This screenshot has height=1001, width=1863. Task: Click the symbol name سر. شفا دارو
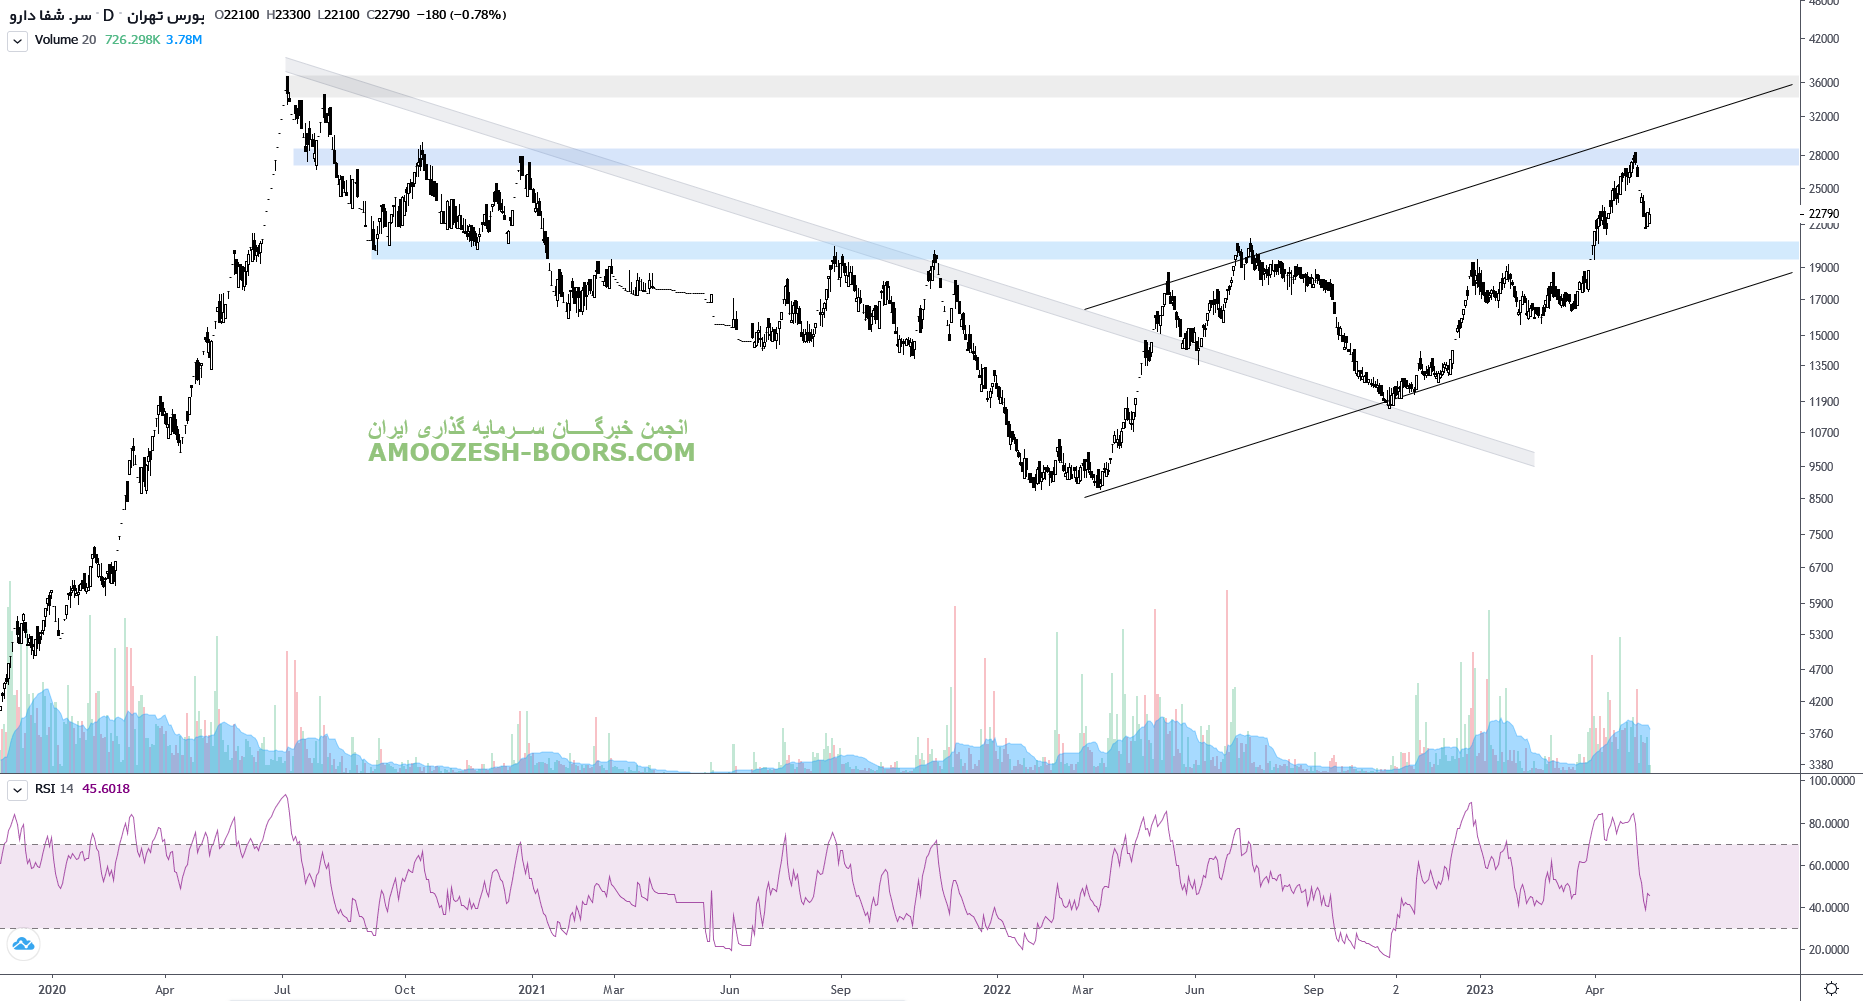coord(51,15)
